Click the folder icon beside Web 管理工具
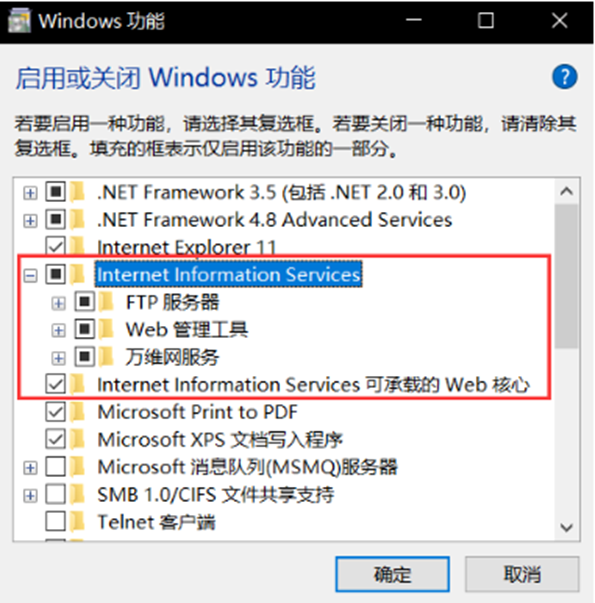This screenshot has width=595, height=603. click(106, 330)
